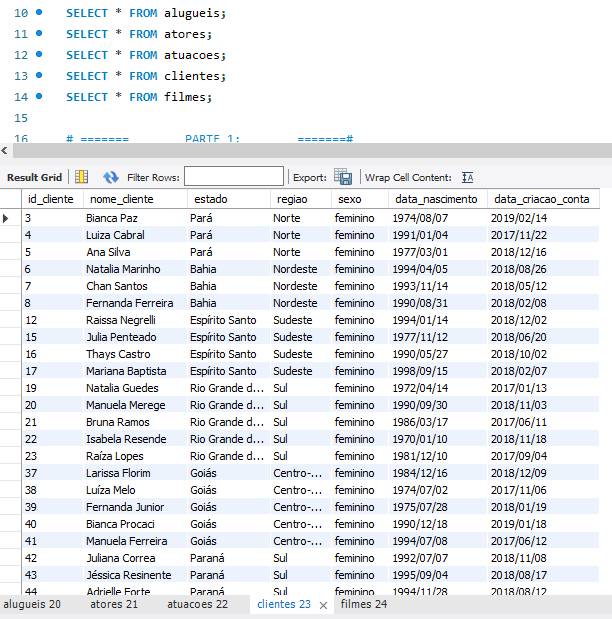Type in the Filter Rows field
This screenshot has width=612, height=619.
click(x=233, y=177)
